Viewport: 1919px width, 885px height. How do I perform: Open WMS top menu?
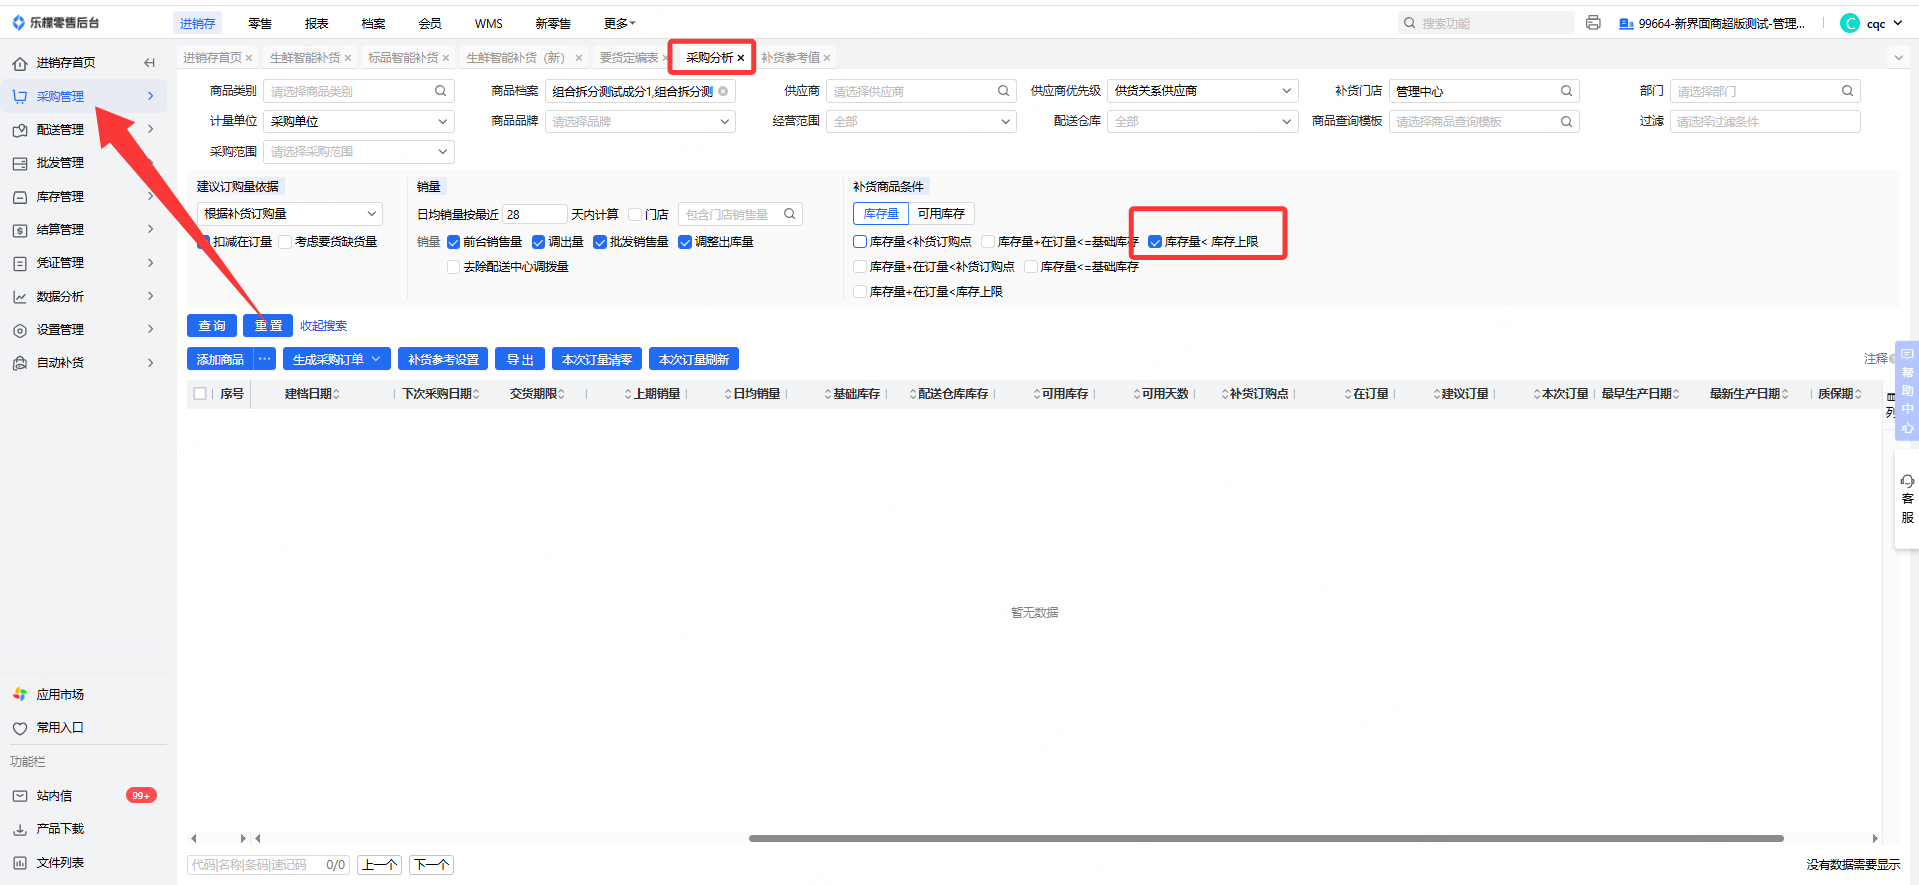point(489,23)
